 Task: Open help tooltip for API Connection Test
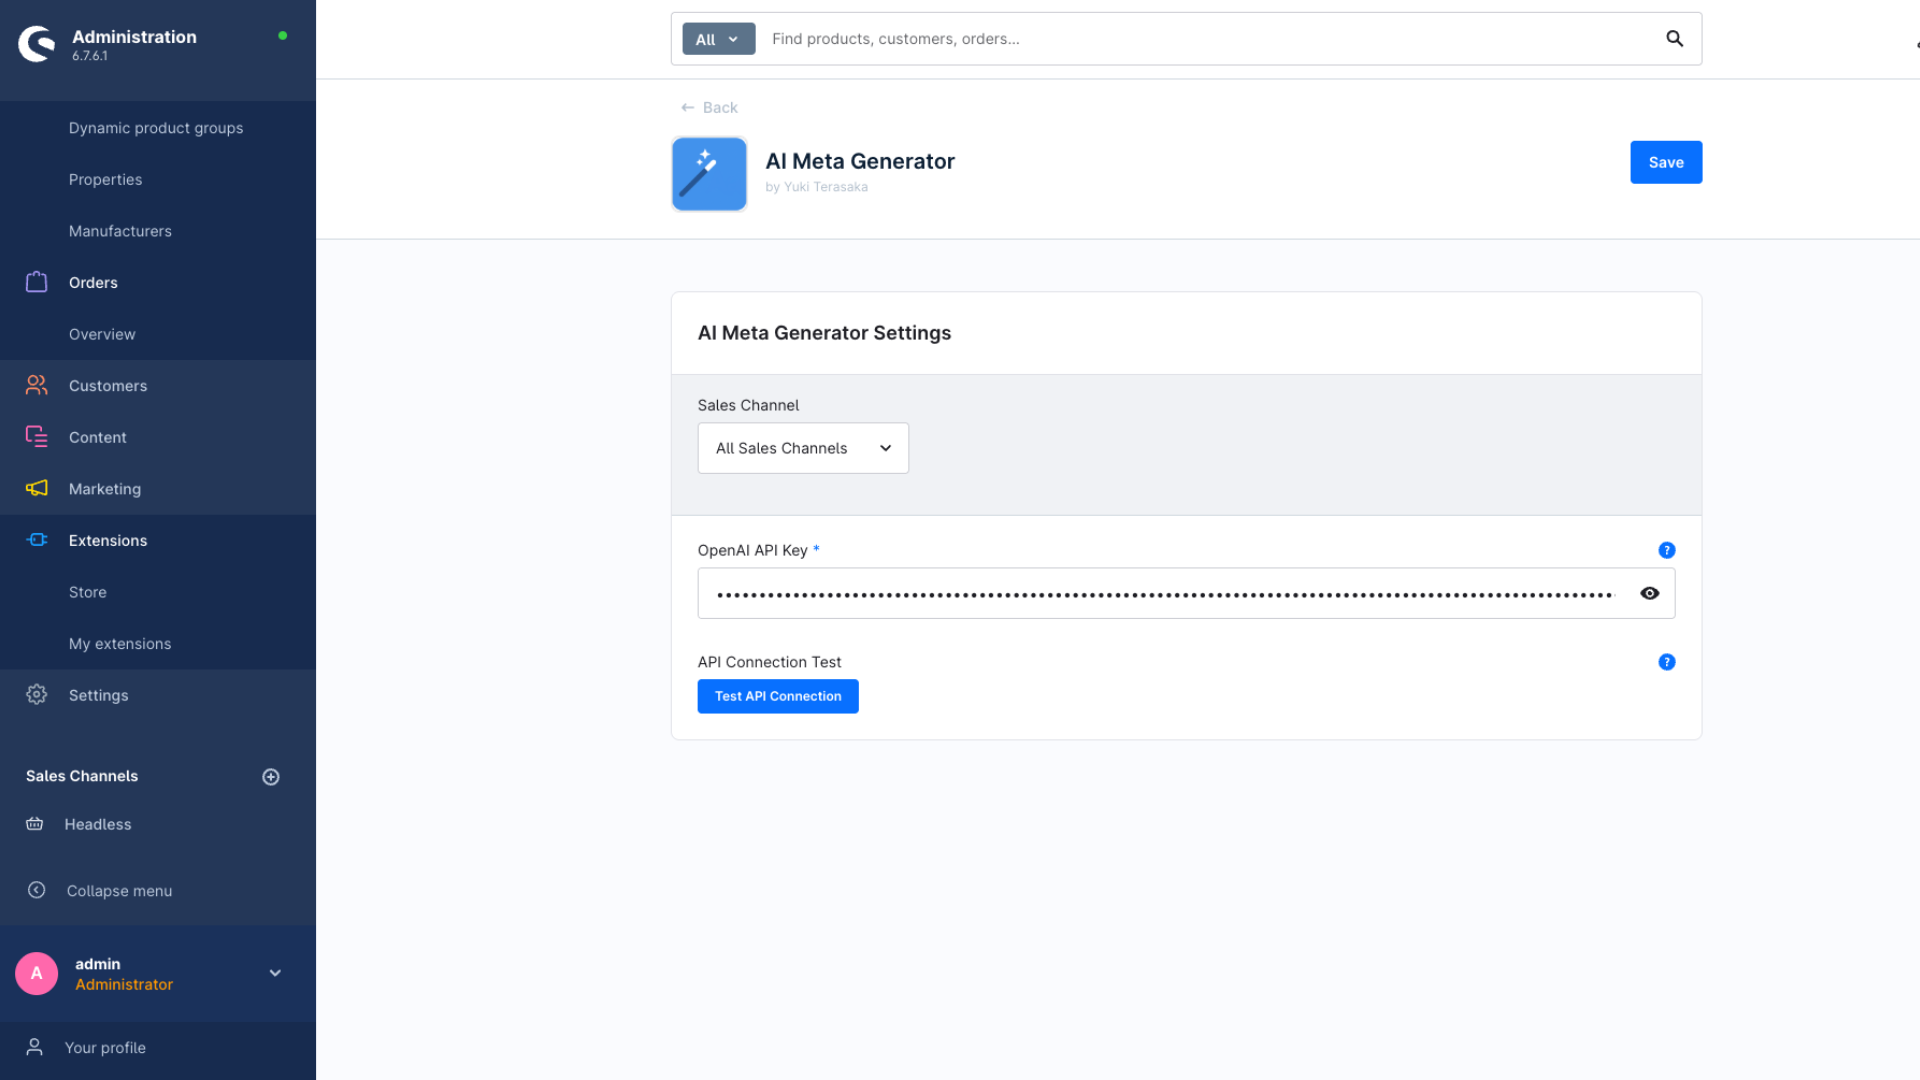pyautogui.click(x=1666, y=662)
